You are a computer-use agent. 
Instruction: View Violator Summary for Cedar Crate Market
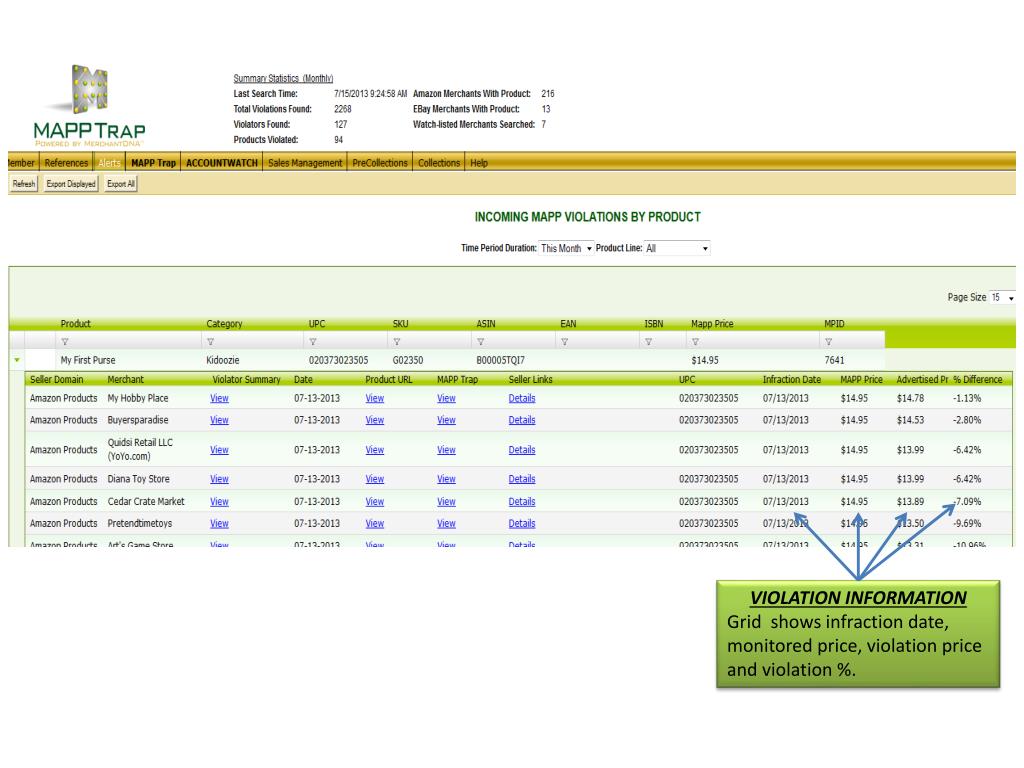pyautogui.click(x=219, y=502)
